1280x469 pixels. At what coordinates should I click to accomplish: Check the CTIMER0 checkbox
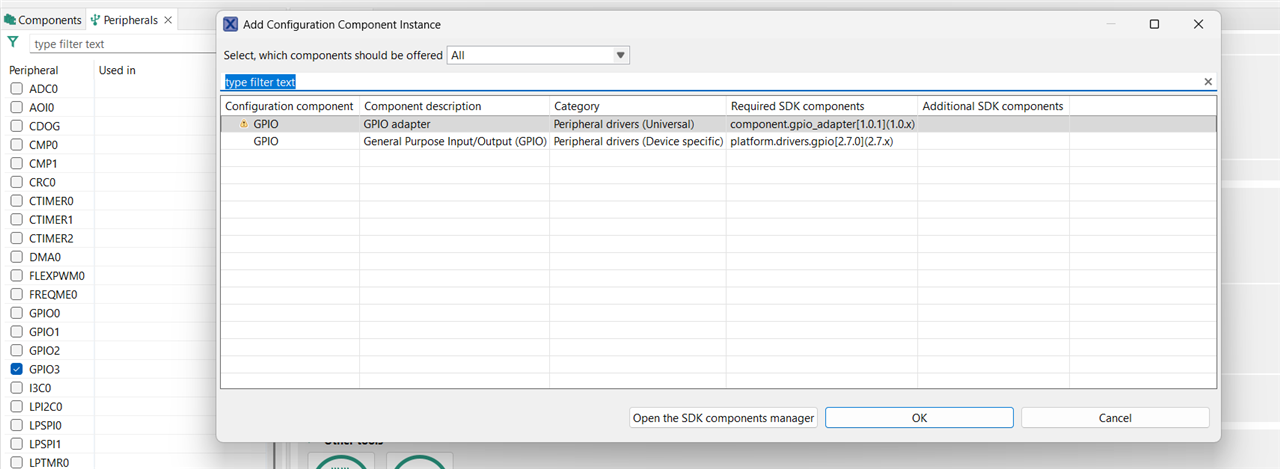coord(16,201)
